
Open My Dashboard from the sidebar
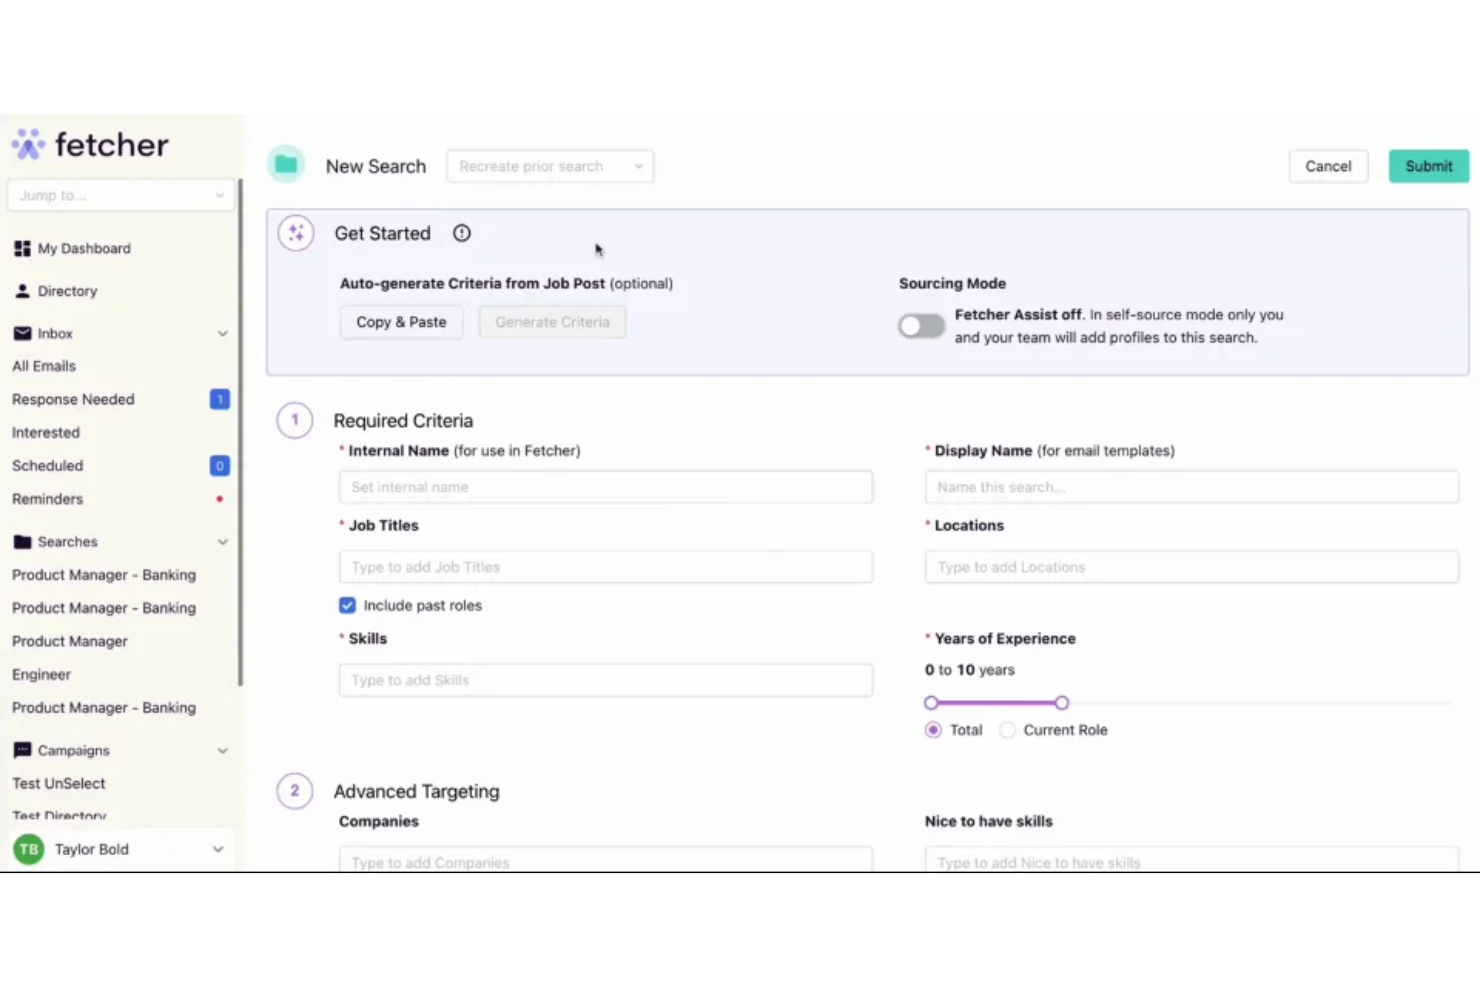click(21, 248)
